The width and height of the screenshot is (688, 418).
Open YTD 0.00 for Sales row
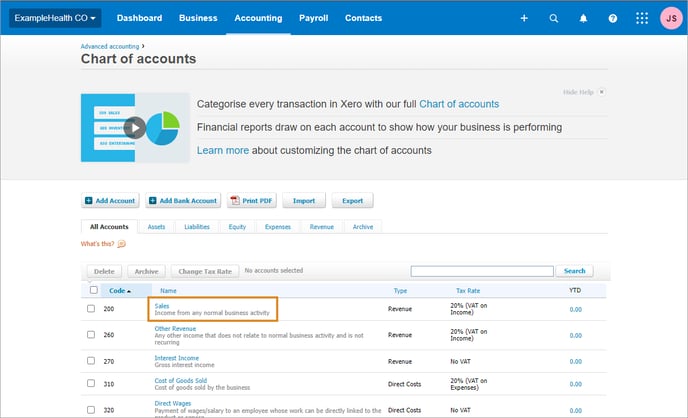pyautogui.click(x=576, y=309)
